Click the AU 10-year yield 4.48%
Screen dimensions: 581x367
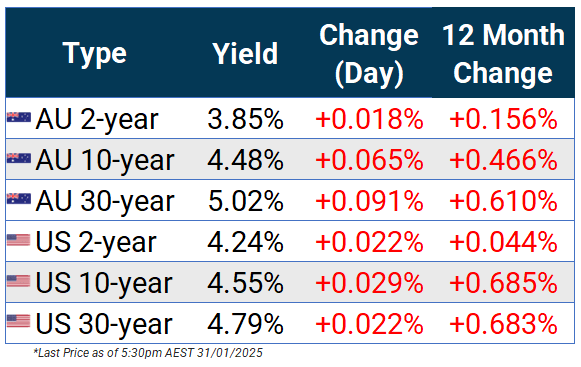click(x=245, y=160)
